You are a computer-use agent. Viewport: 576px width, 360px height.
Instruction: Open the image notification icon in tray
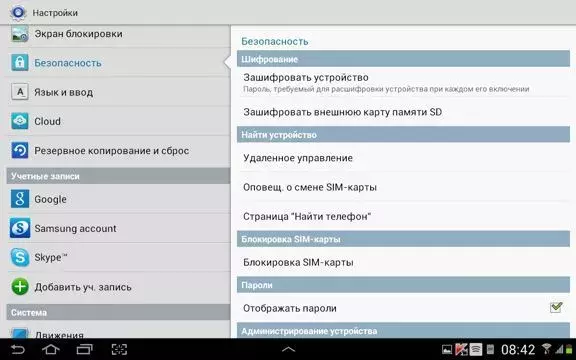(x=447, y=350)
